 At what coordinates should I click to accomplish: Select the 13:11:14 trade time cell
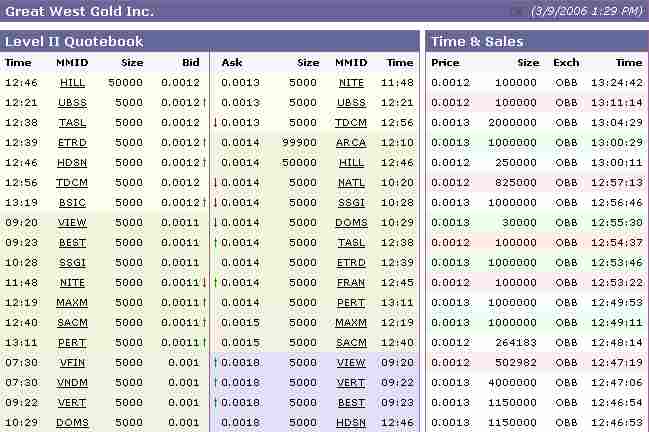point(617,103)
